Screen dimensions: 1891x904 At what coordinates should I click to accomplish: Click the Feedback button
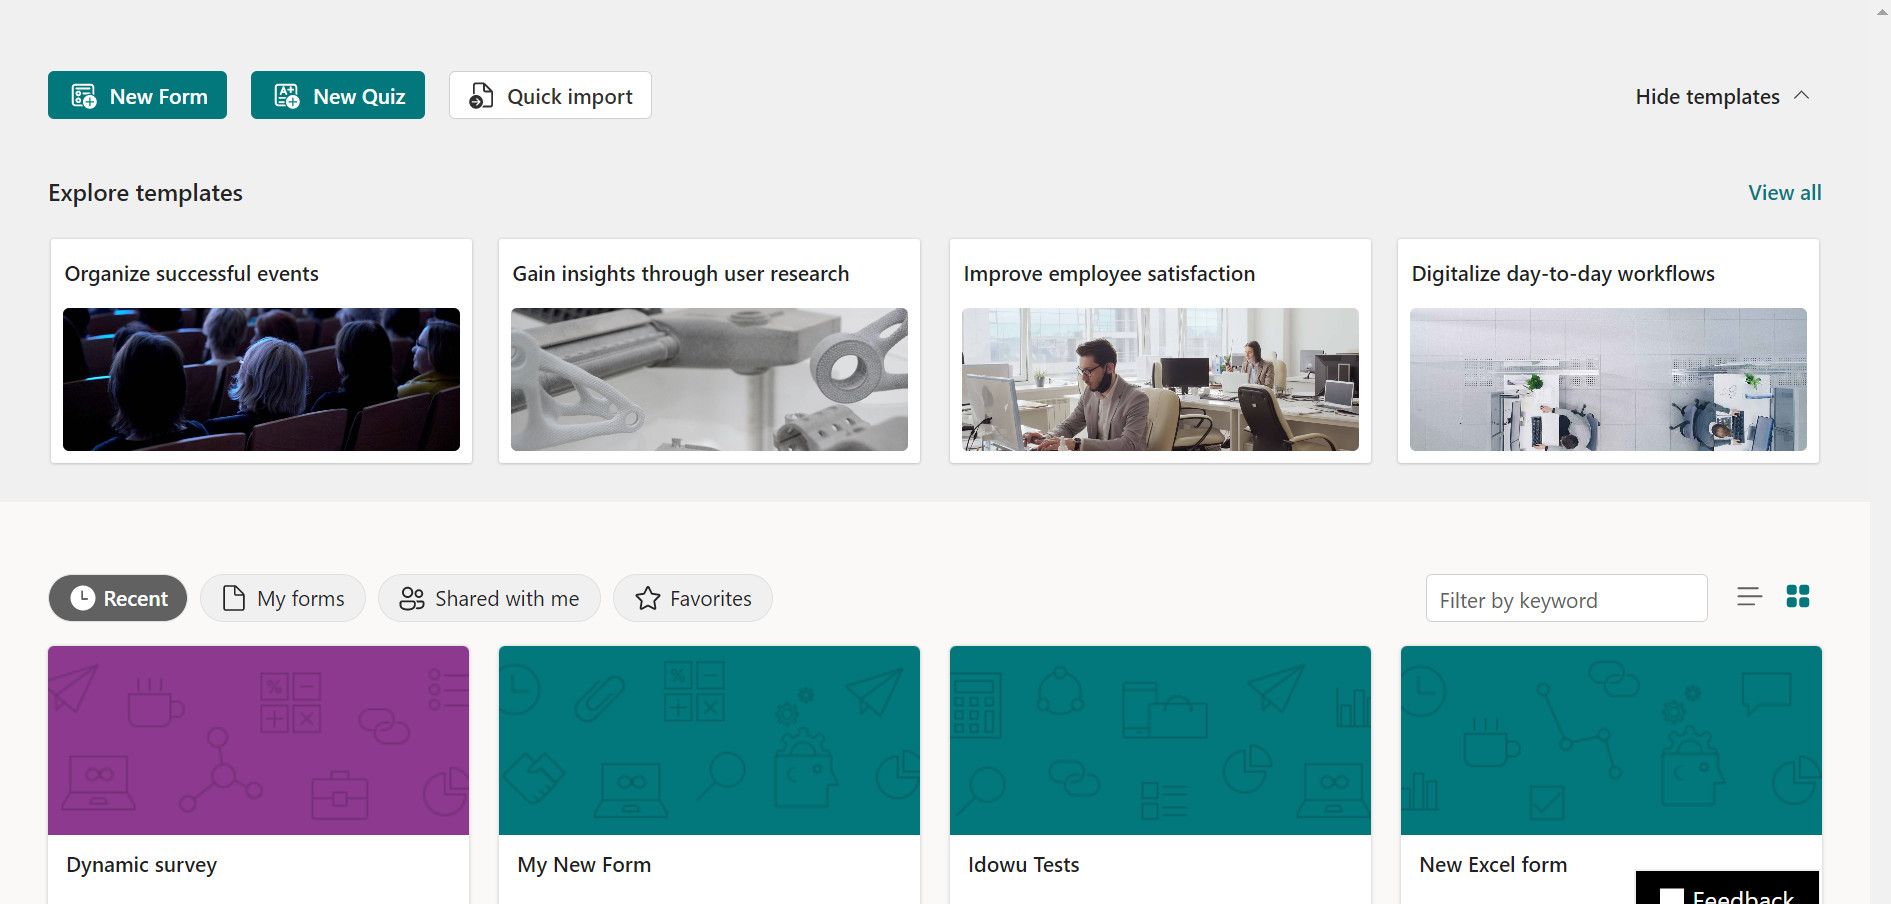(x=1726, y=892)
